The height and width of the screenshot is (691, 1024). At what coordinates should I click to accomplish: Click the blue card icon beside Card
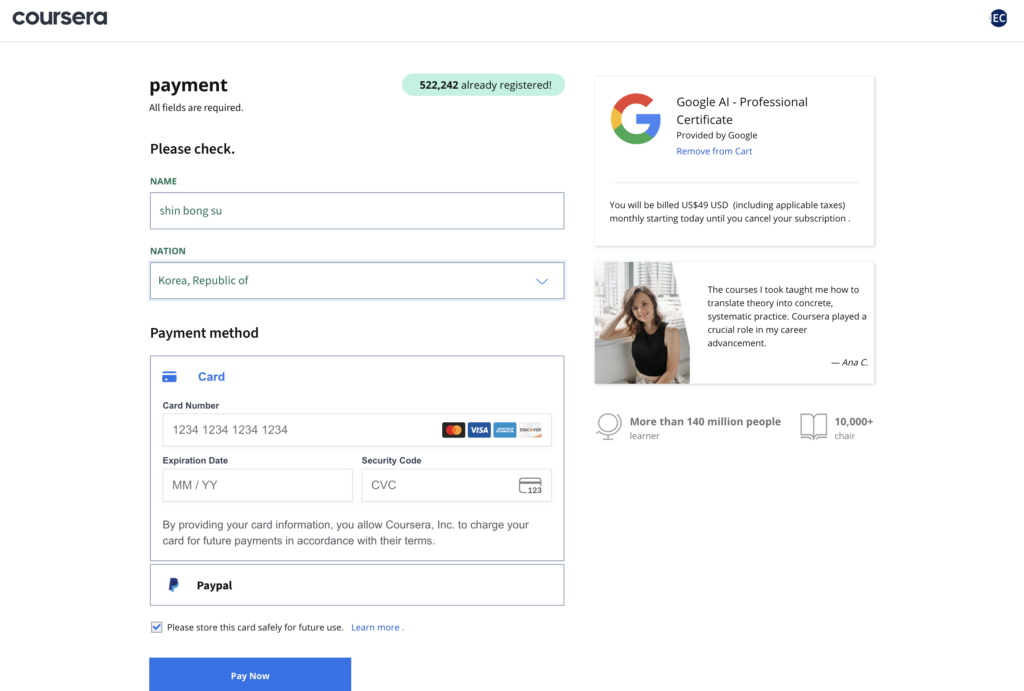(x=169, y=377)
